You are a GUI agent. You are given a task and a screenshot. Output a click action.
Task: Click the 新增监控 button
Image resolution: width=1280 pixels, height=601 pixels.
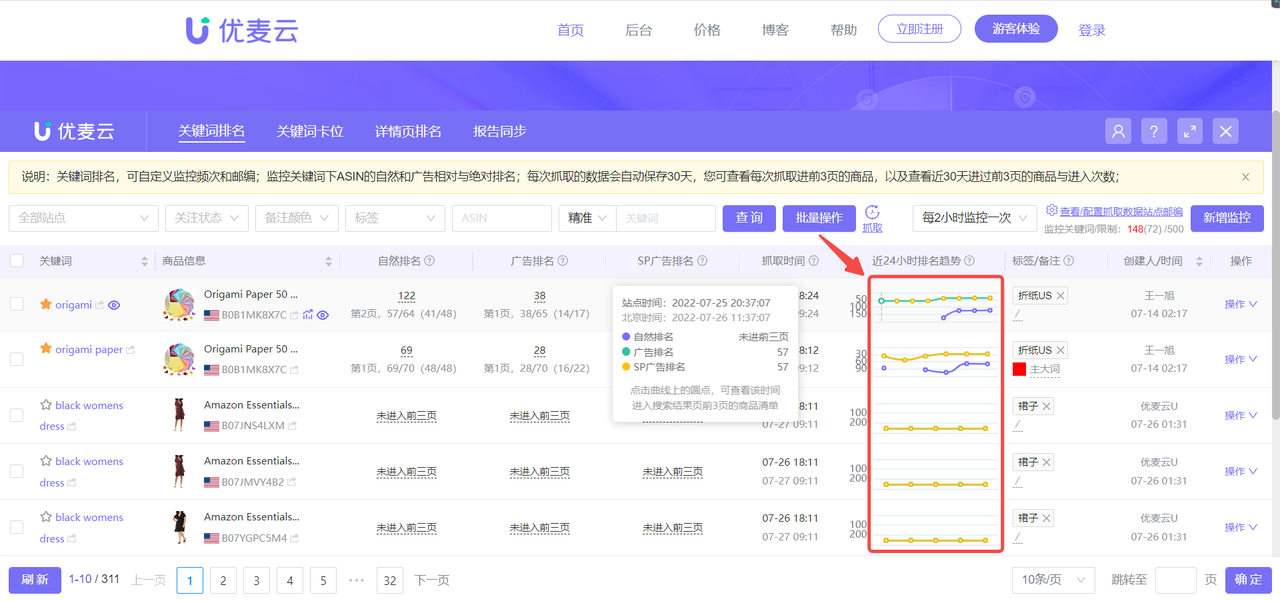coord(1227,218)
